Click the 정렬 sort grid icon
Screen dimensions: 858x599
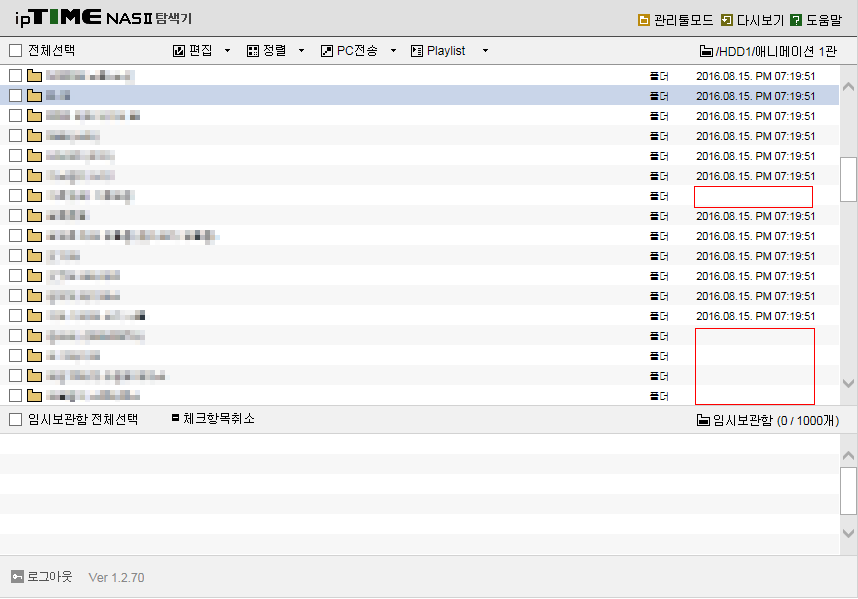tap(253, 51)
